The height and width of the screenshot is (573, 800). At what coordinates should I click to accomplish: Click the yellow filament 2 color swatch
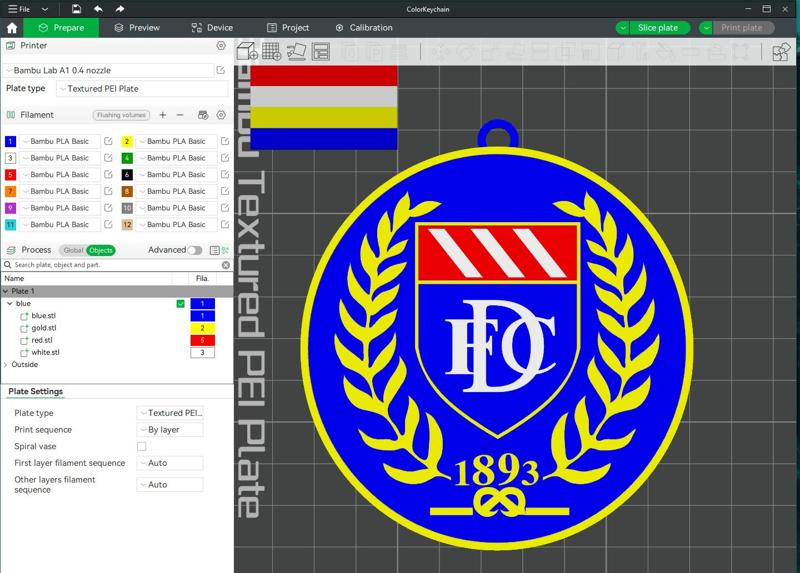[x=127, y=141]
